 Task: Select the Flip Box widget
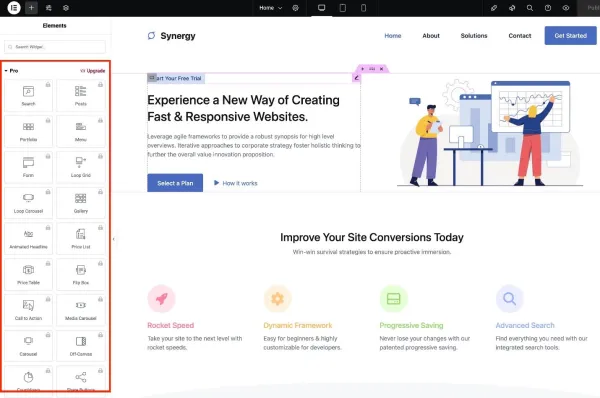click(81, 274)
